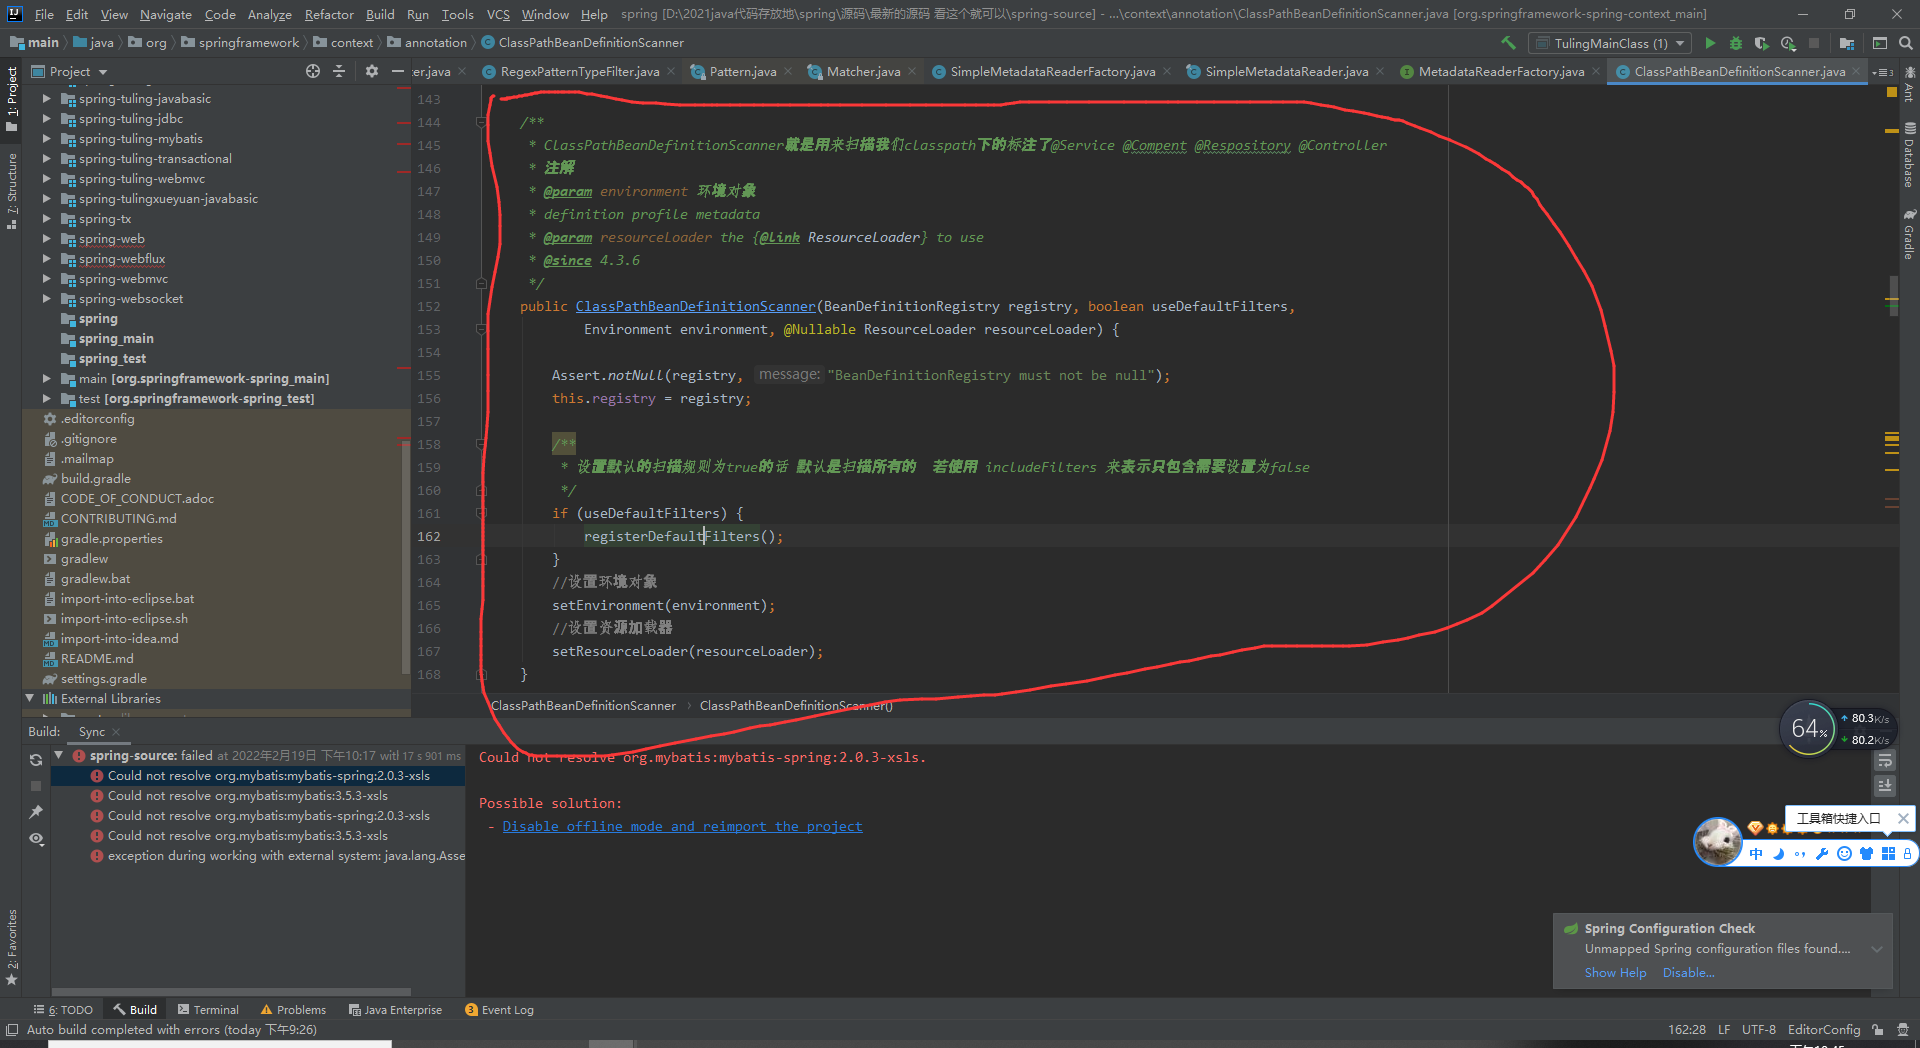Toggle tool window bars icon in status bar
This screenshot has width=1920, height=1048.
coord(12,1029)
